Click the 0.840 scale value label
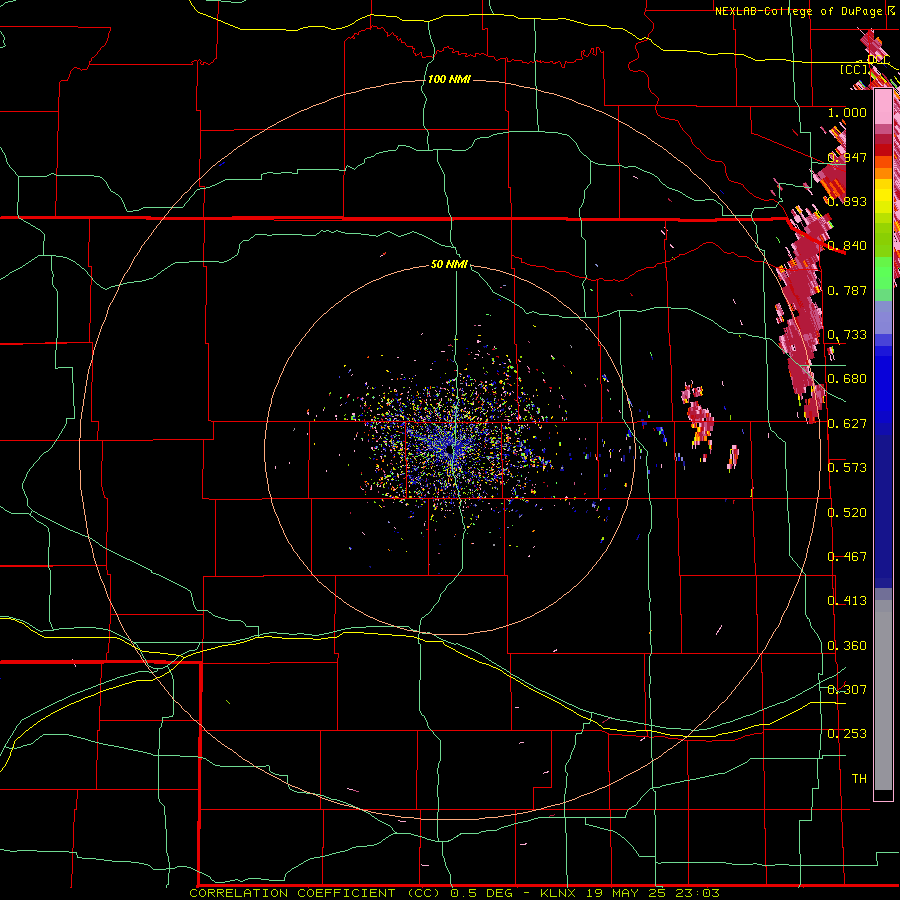The height and width of the screenshot is (900, 900). (x=847, y=246)
